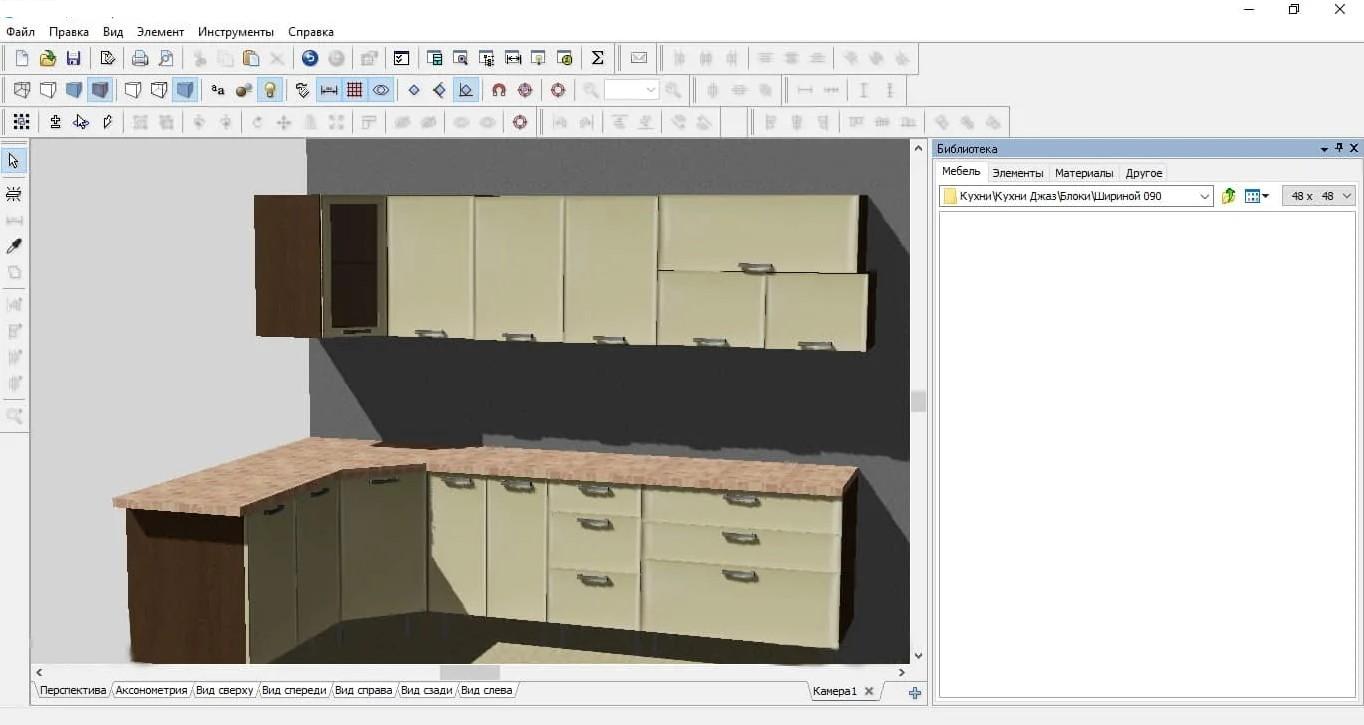
Task: Toggle dimension lines display
Action: tap(329, 90)
